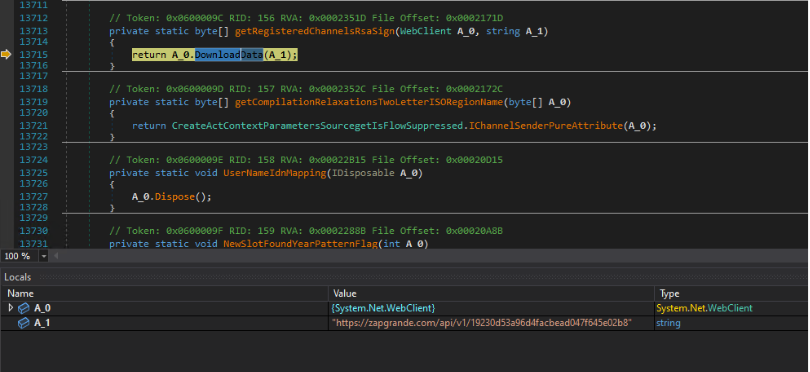Click getCompilationRelaxationsTwoLetterISORegionName method name
Image resolution: width=810 pixels, height=372 pixels.
[x=369, y=102]
